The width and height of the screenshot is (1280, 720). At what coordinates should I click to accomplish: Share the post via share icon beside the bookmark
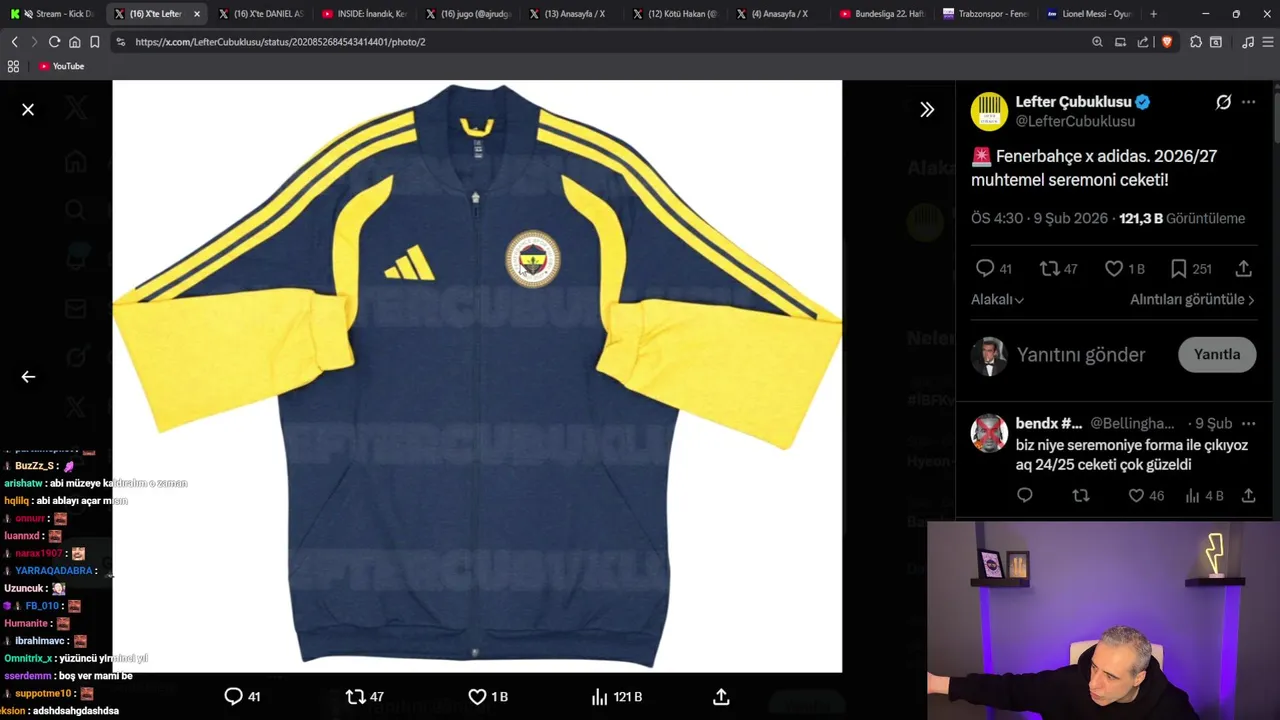(x=1243, y=268)
